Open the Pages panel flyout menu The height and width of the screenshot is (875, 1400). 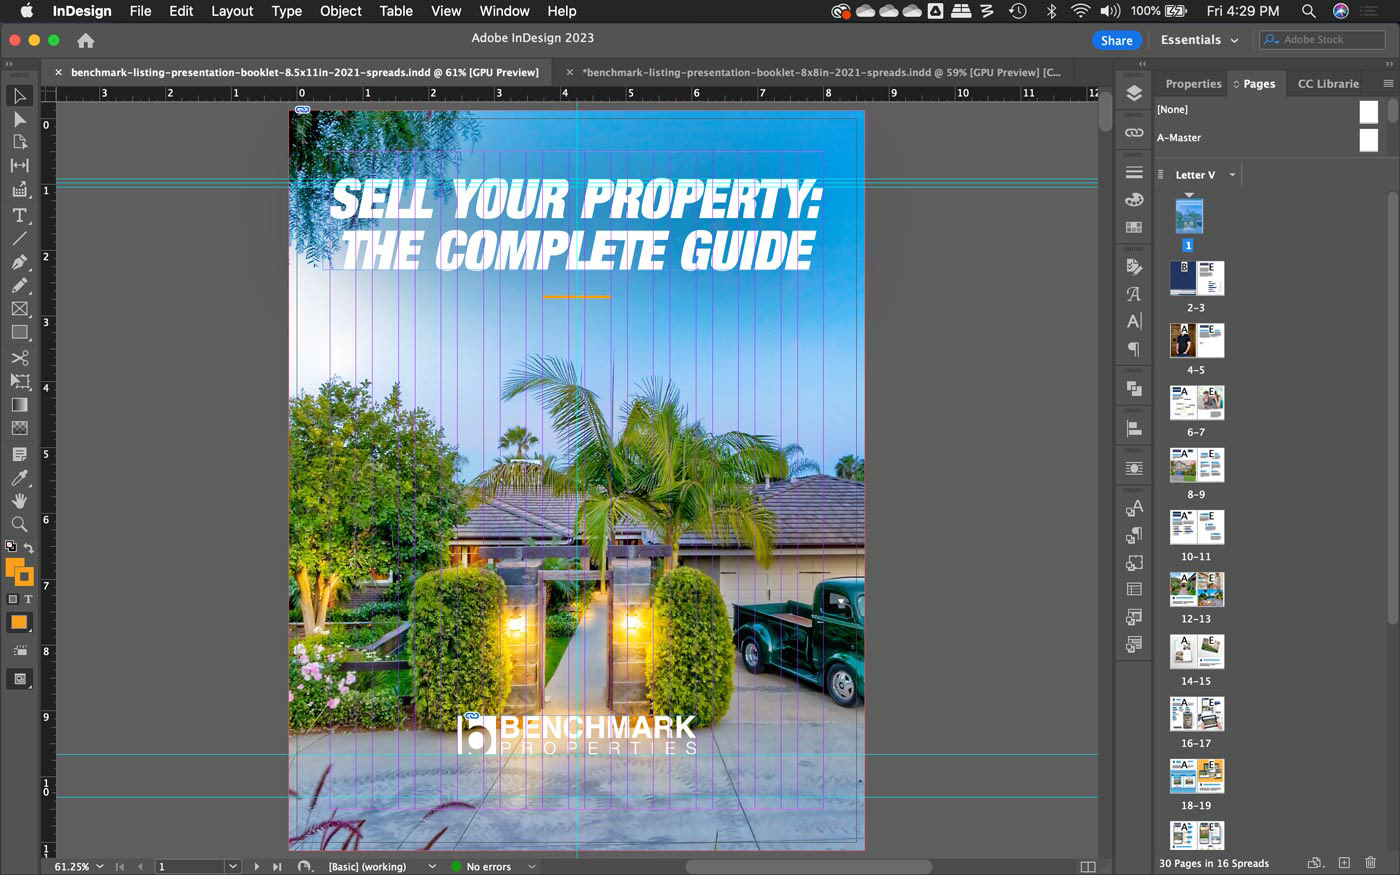1388,84
